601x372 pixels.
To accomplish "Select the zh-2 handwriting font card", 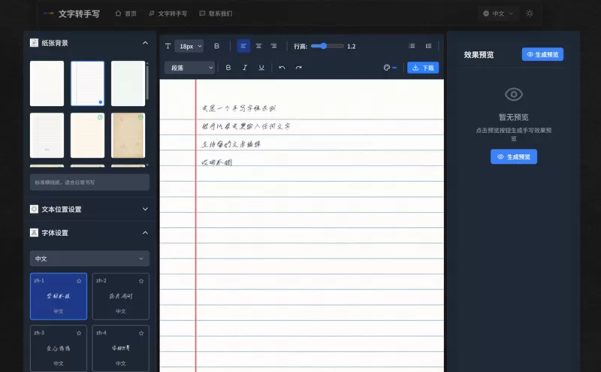I will pos(121,296).
